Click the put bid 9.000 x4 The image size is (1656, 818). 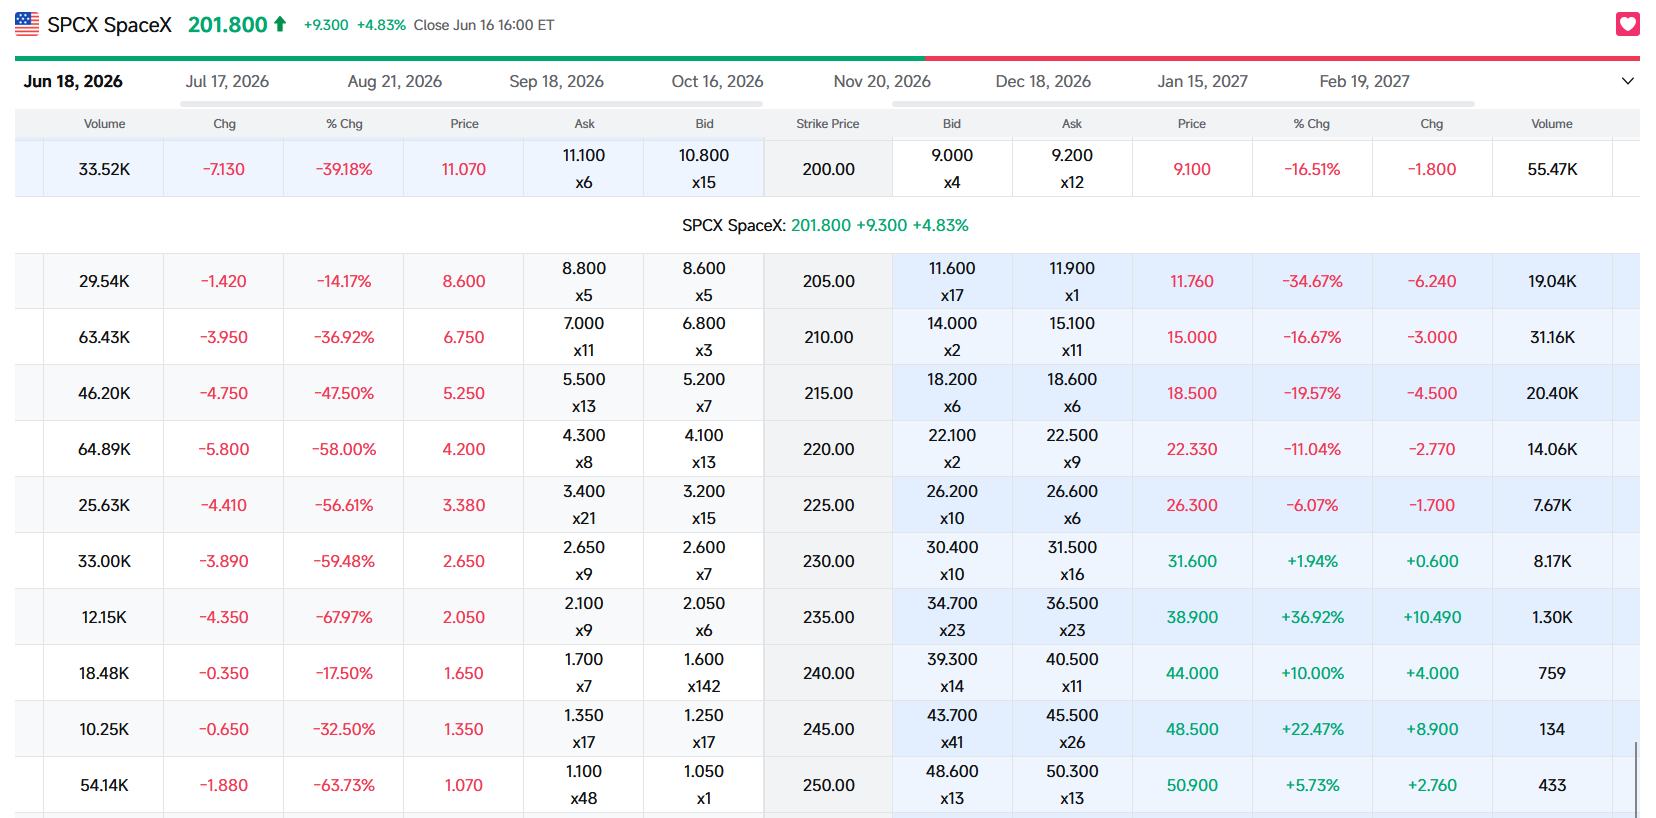952,169
